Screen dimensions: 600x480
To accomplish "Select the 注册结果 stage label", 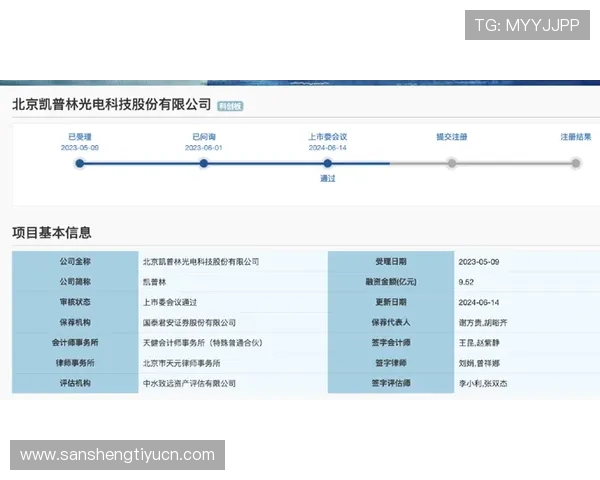I will [x=576, y=137].
